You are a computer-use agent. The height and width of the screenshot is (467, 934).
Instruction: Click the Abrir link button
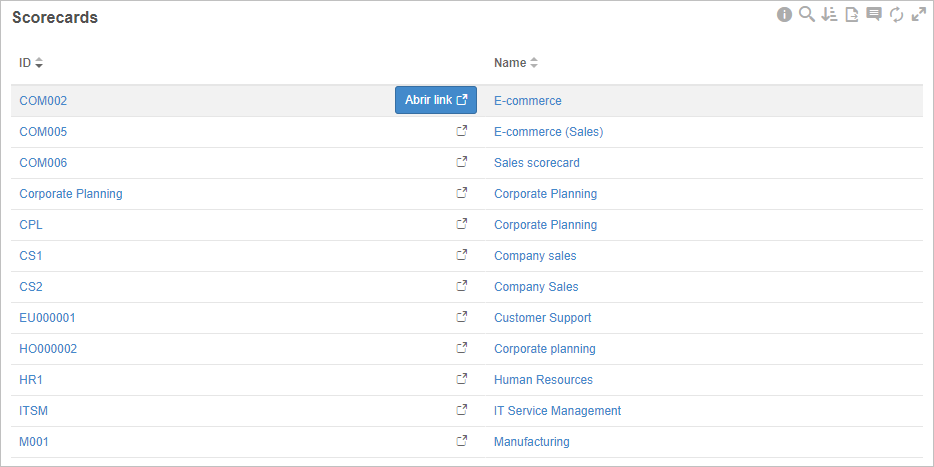tap(436, 100)
